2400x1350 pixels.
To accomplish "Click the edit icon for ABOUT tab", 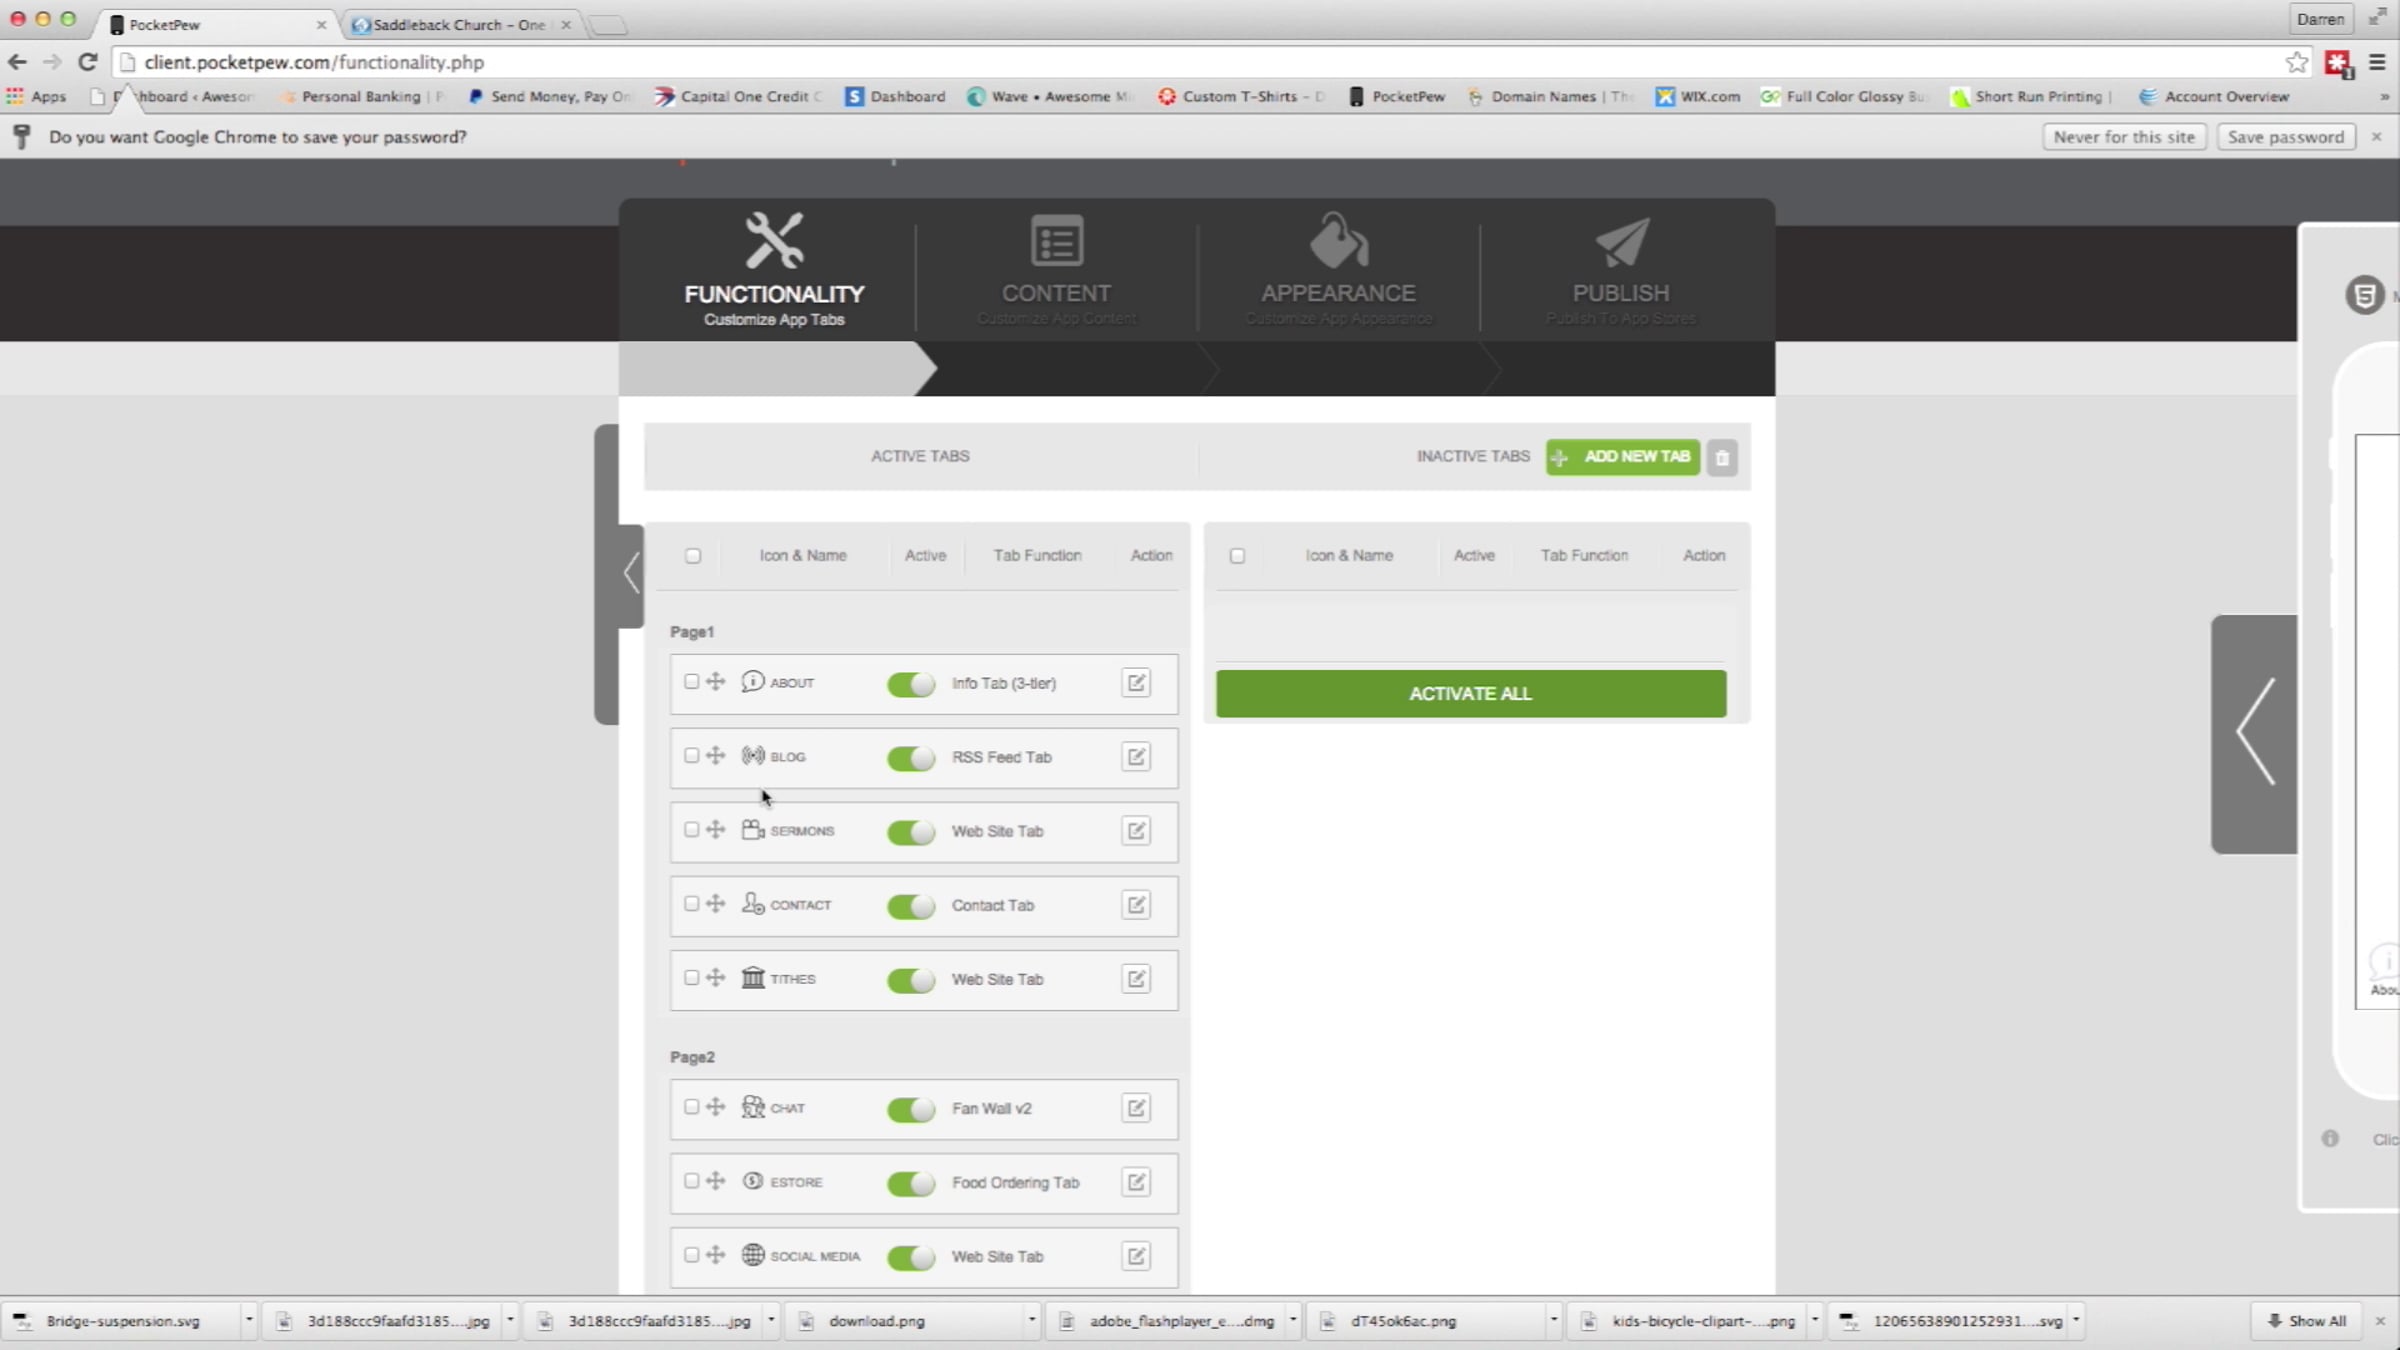I will [1136, 683].
